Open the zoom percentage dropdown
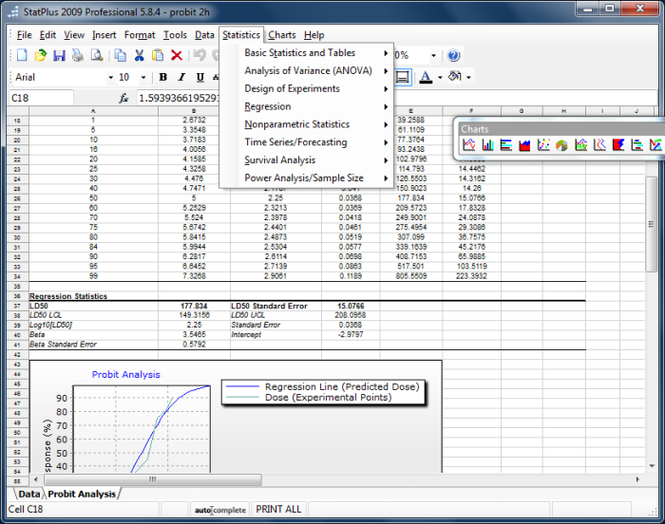 click(x=433, y=56)
